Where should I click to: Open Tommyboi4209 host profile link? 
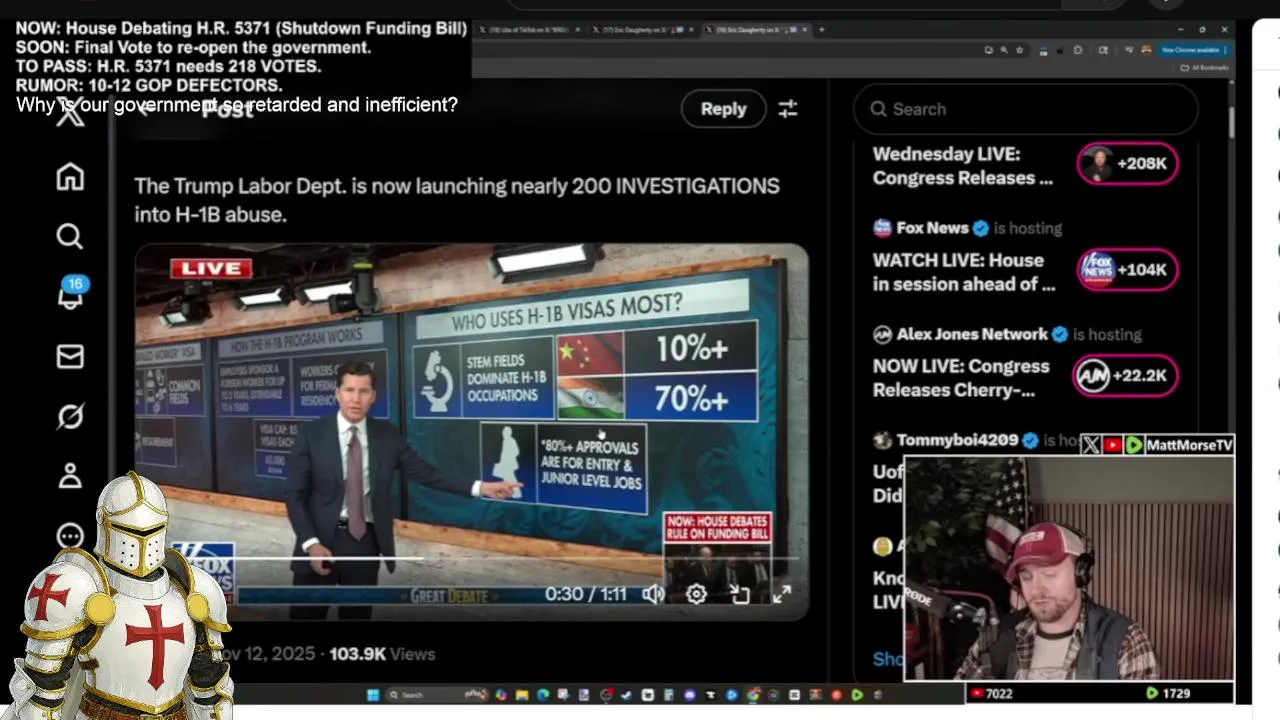pyautogui.click(x=957, y=440)
